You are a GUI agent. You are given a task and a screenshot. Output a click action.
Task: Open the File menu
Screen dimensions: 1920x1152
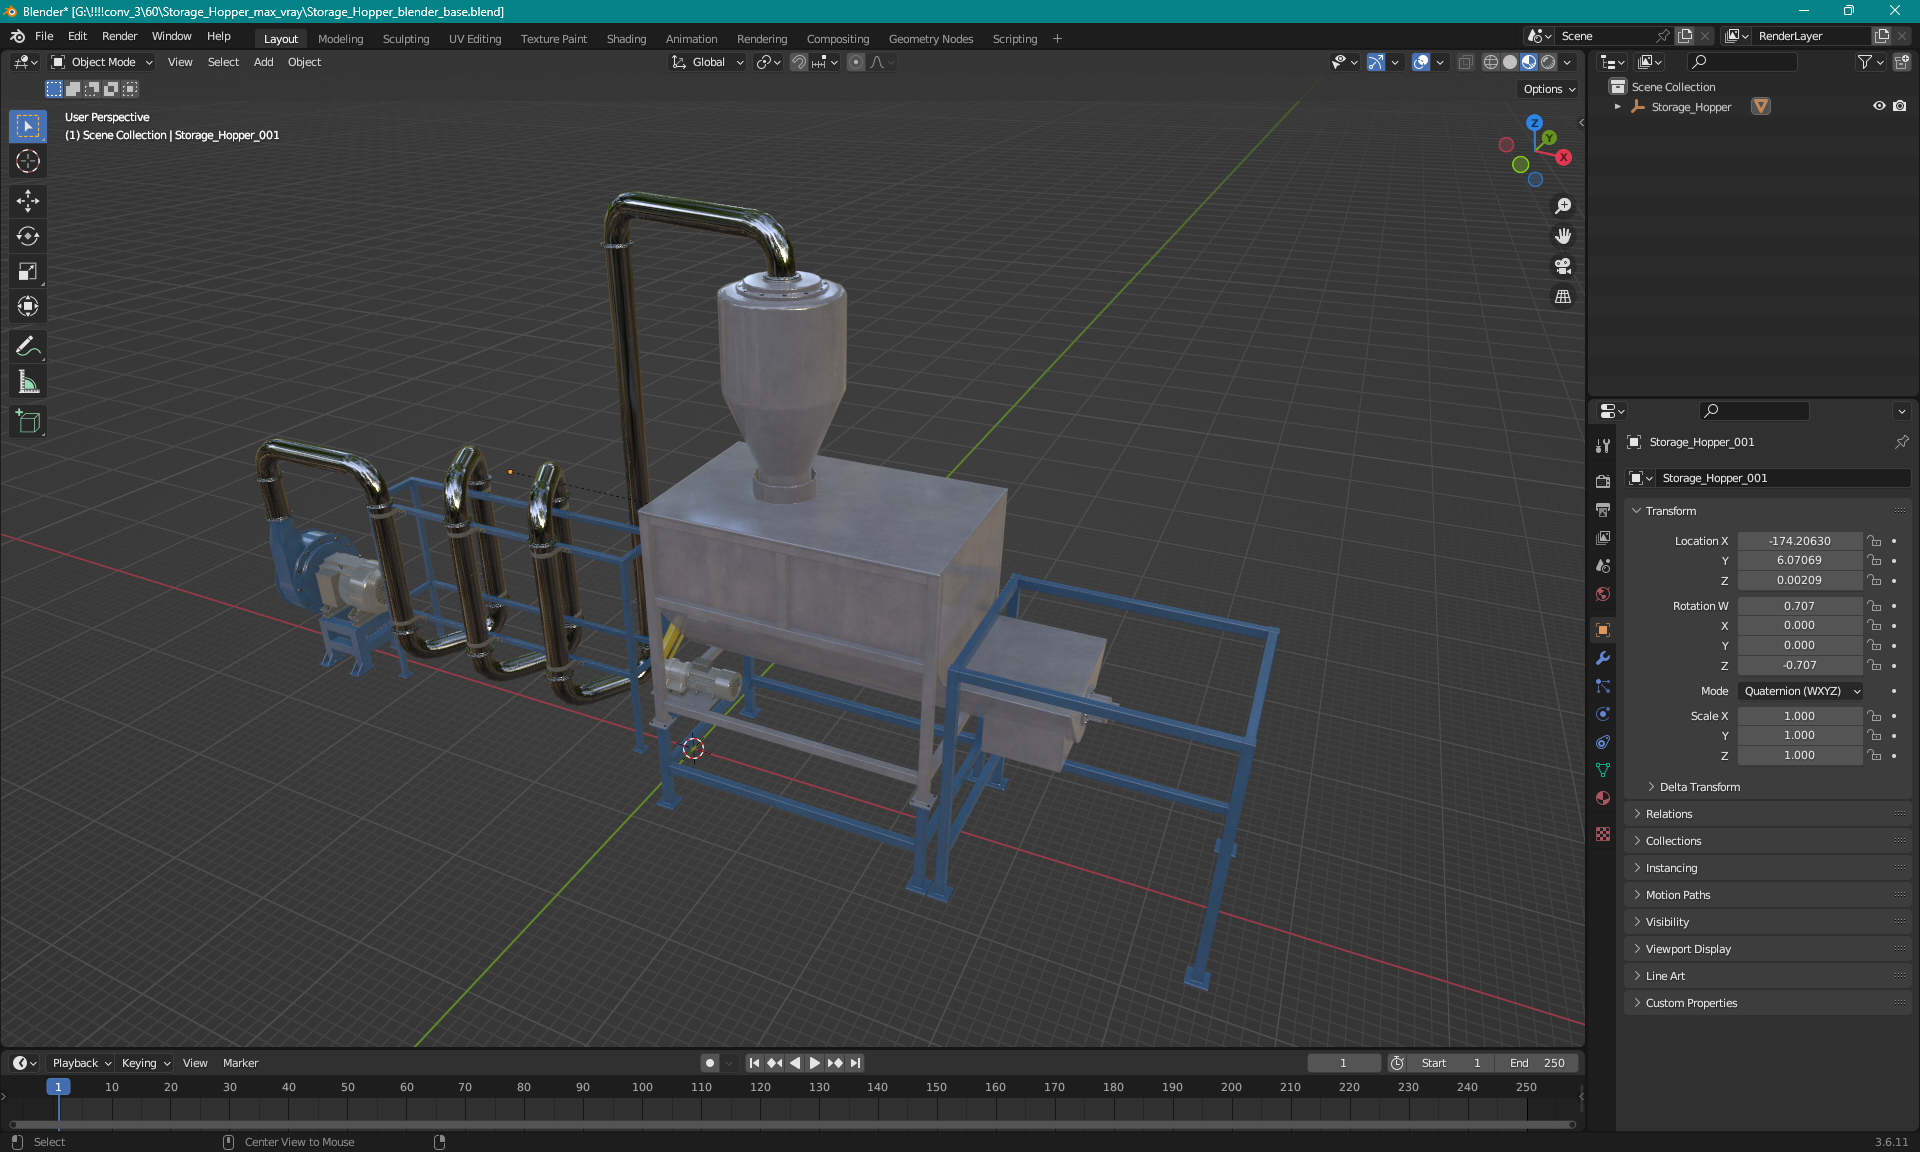pyautogui.click(x=44, y=36)
